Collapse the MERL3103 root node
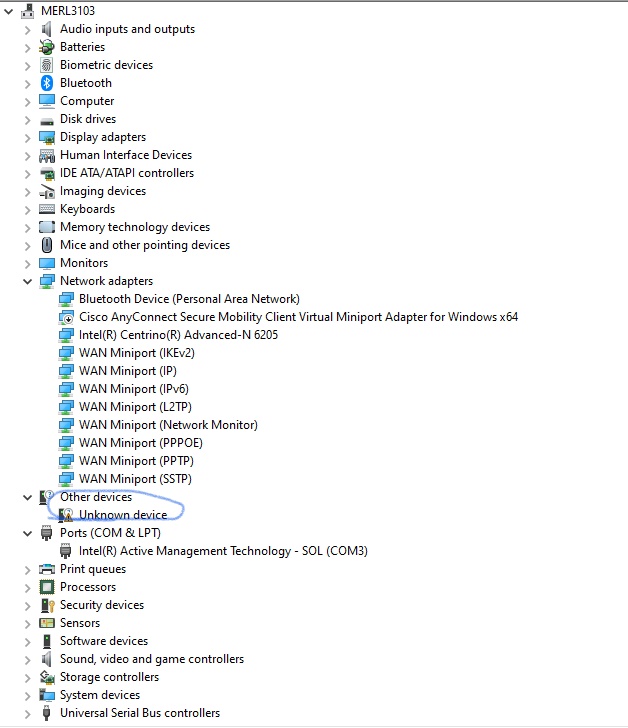 pos(8,11)
